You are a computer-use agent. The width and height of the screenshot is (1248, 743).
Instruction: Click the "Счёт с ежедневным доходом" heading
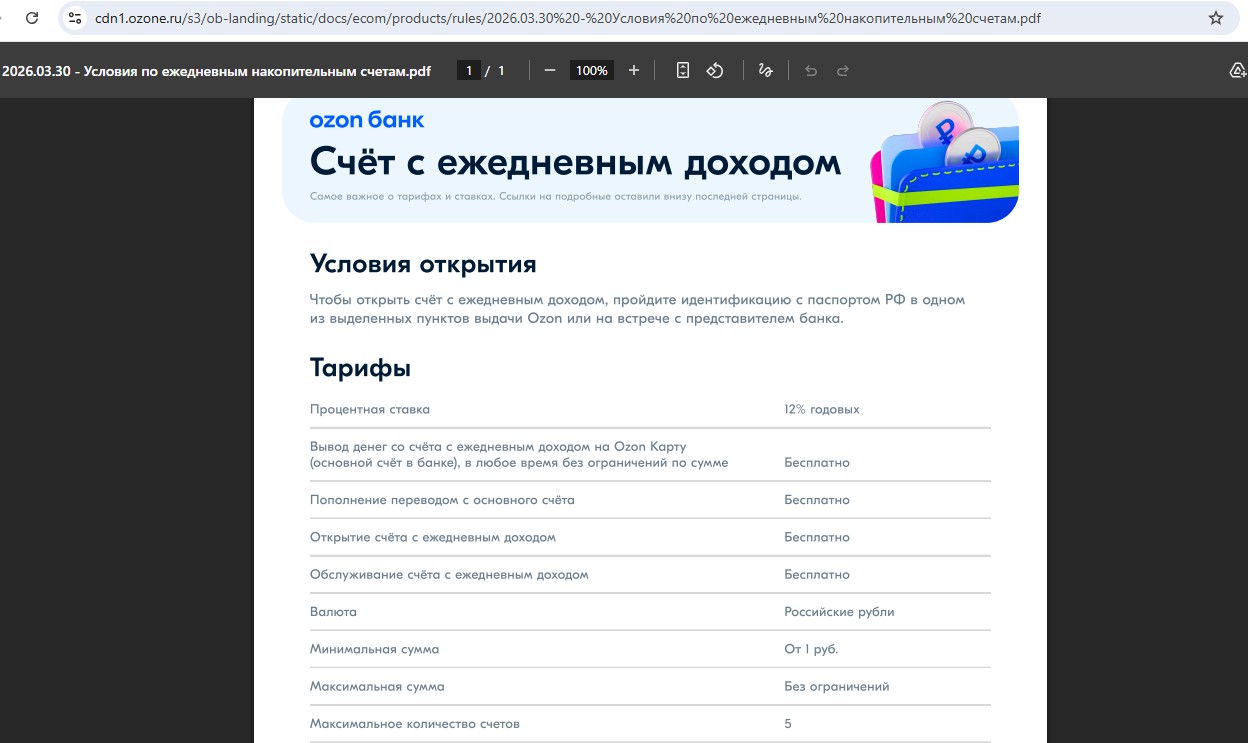coord(575,161)
